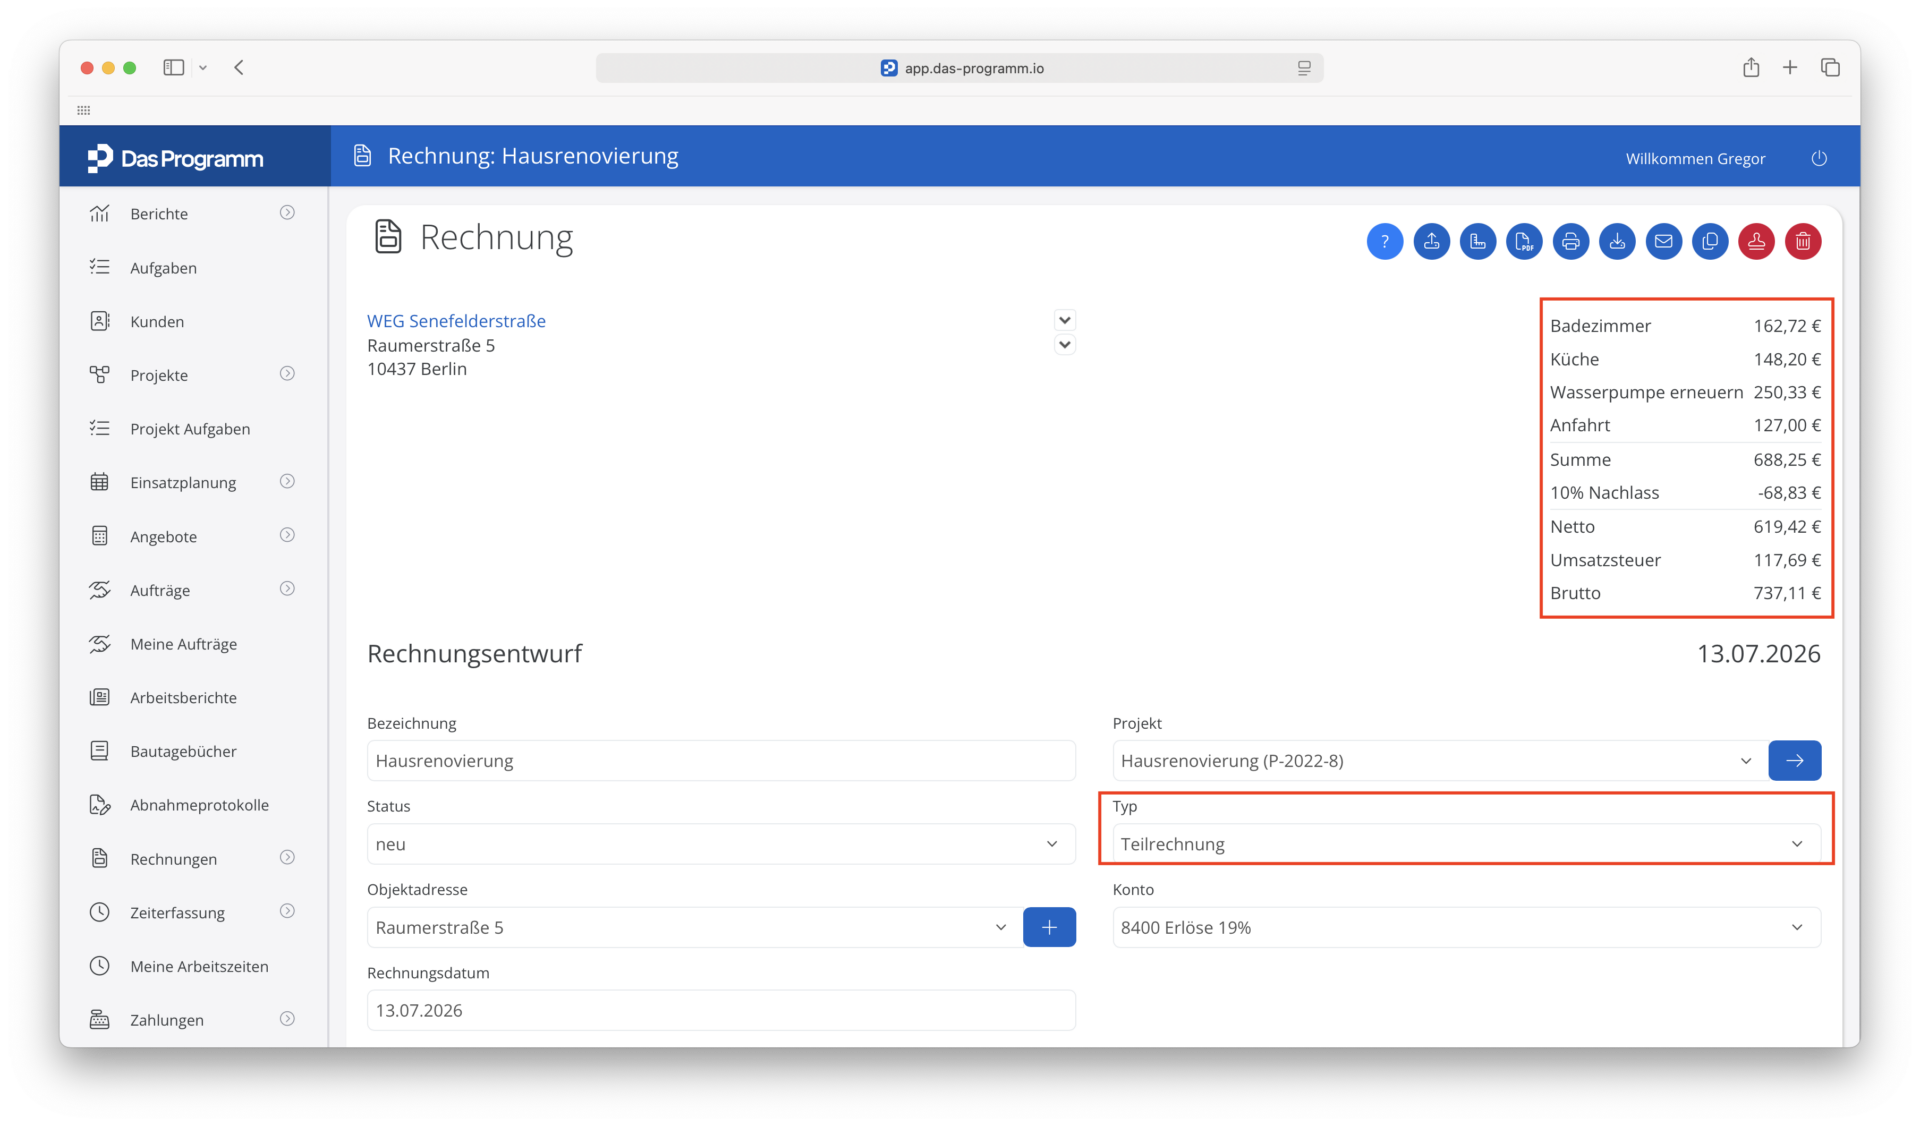This screenshot has height=1126, width=1920.
Task: Open the Status dropdown showing neu
Action: pyautogui.click(x=721, y=844)
